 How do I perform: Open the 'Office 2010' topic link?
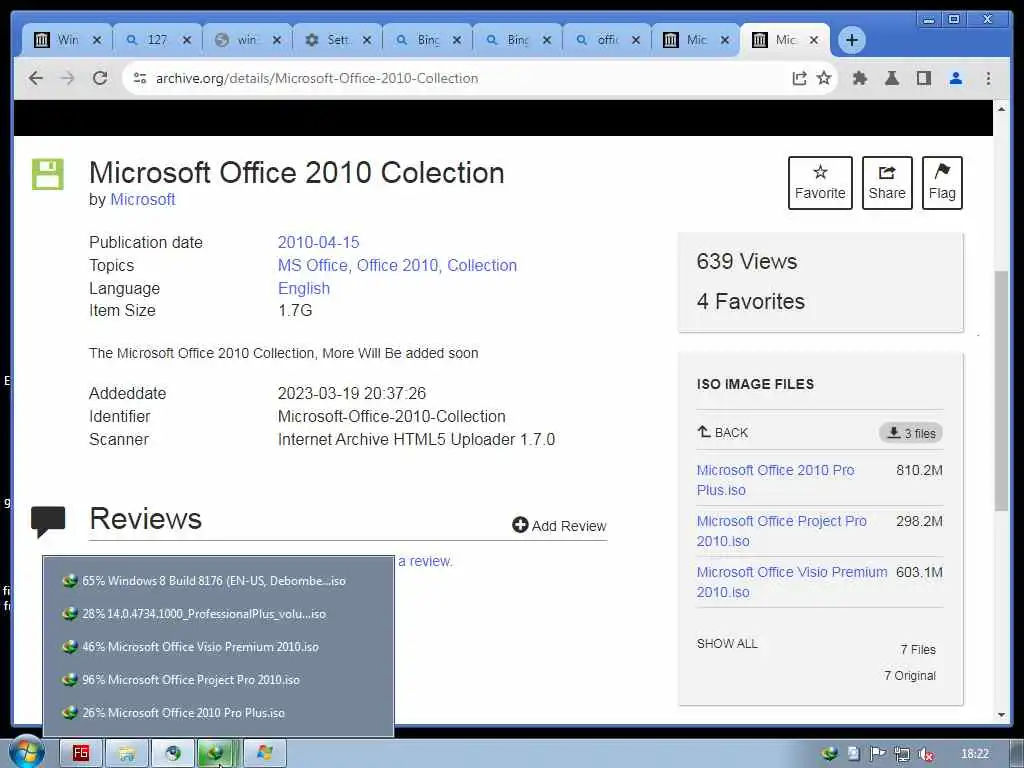(x=398, y=265)
